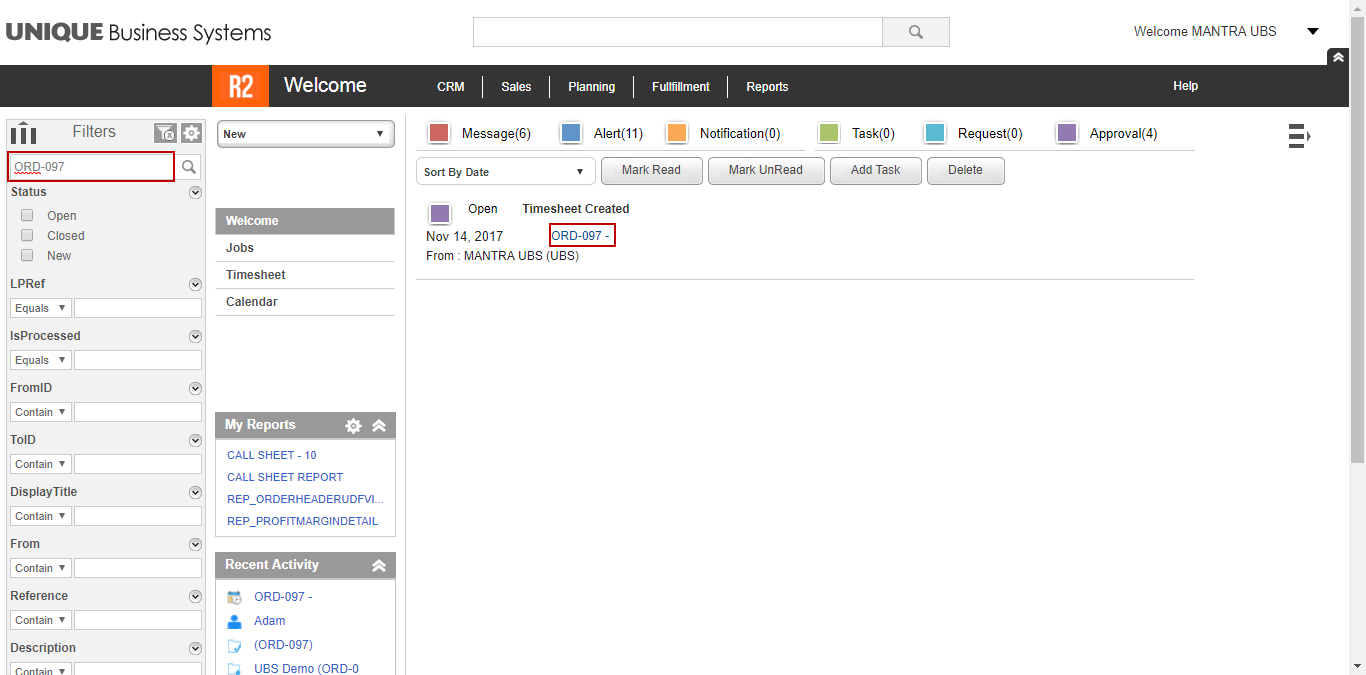
Task: Open the Planning menu
Action: click(591, 87)
